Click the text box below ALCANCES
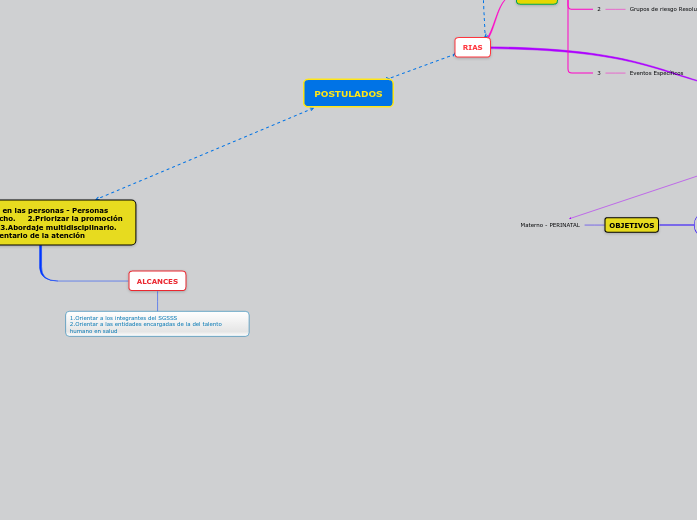The image size is (697, 520). [x=157, y=324]
